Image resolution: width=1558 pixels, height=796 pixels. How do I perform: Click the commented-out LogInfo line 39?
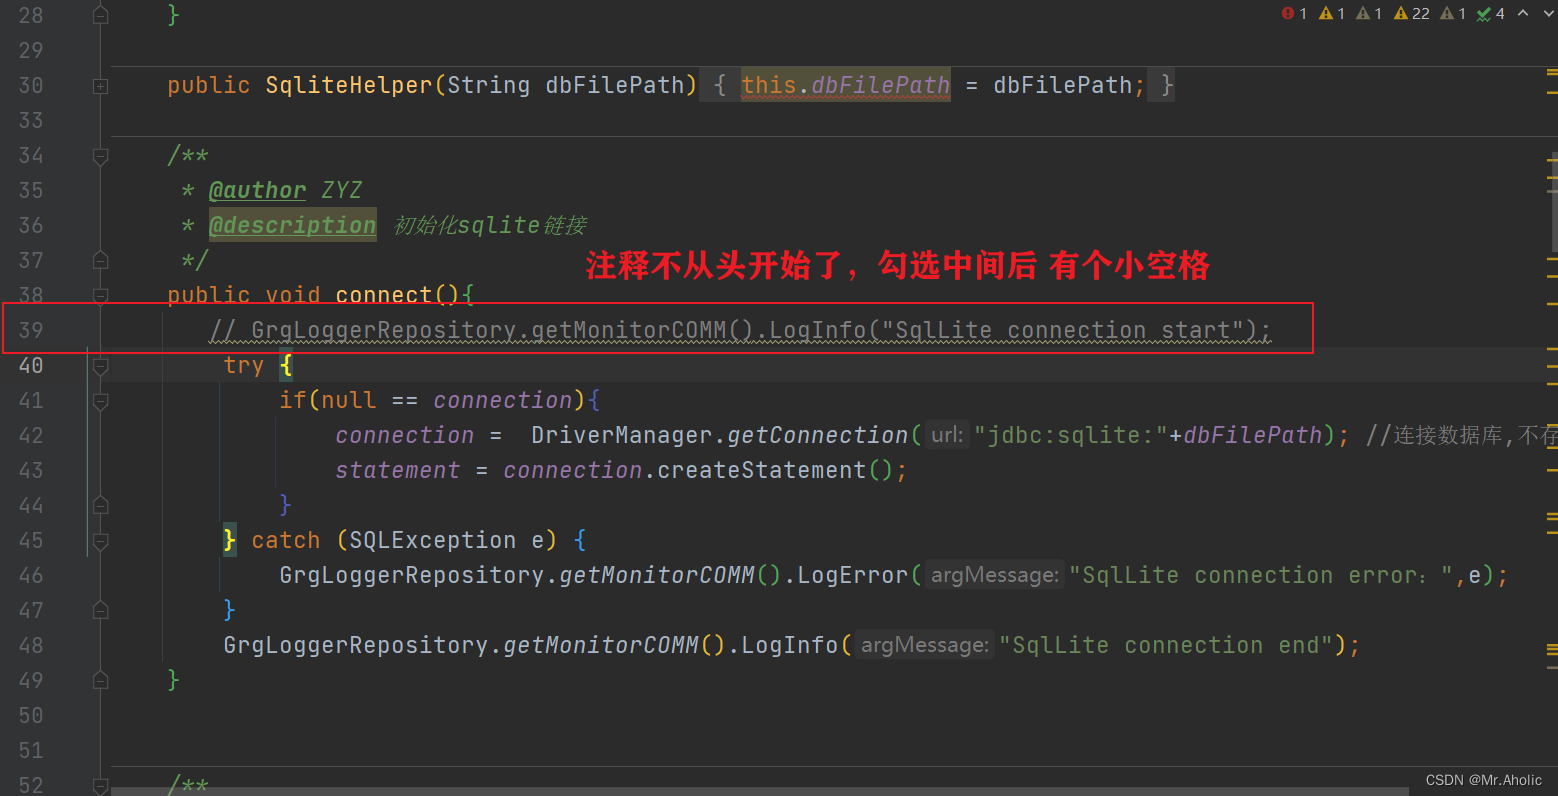[740, 330]
